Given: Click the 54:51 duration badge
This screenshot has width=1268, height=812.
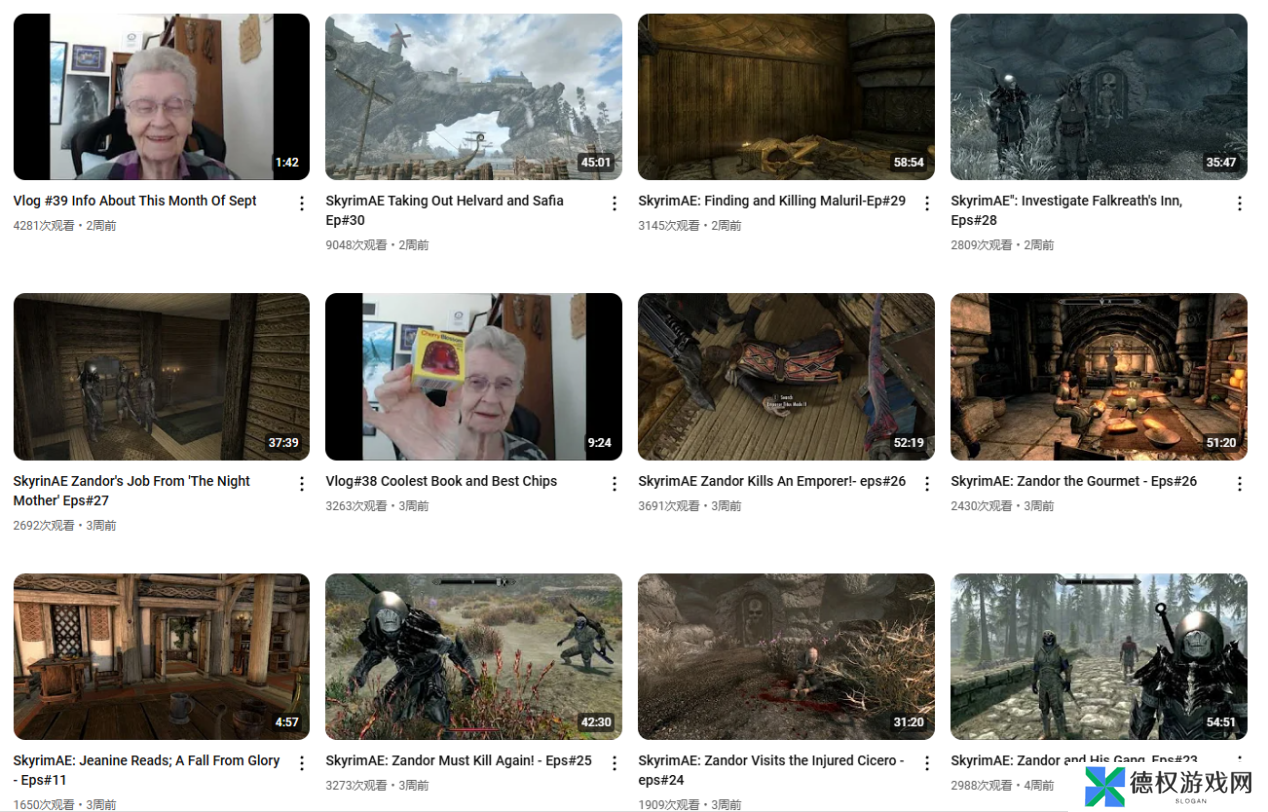Looking at the screenshot, I should (1221, 722).
